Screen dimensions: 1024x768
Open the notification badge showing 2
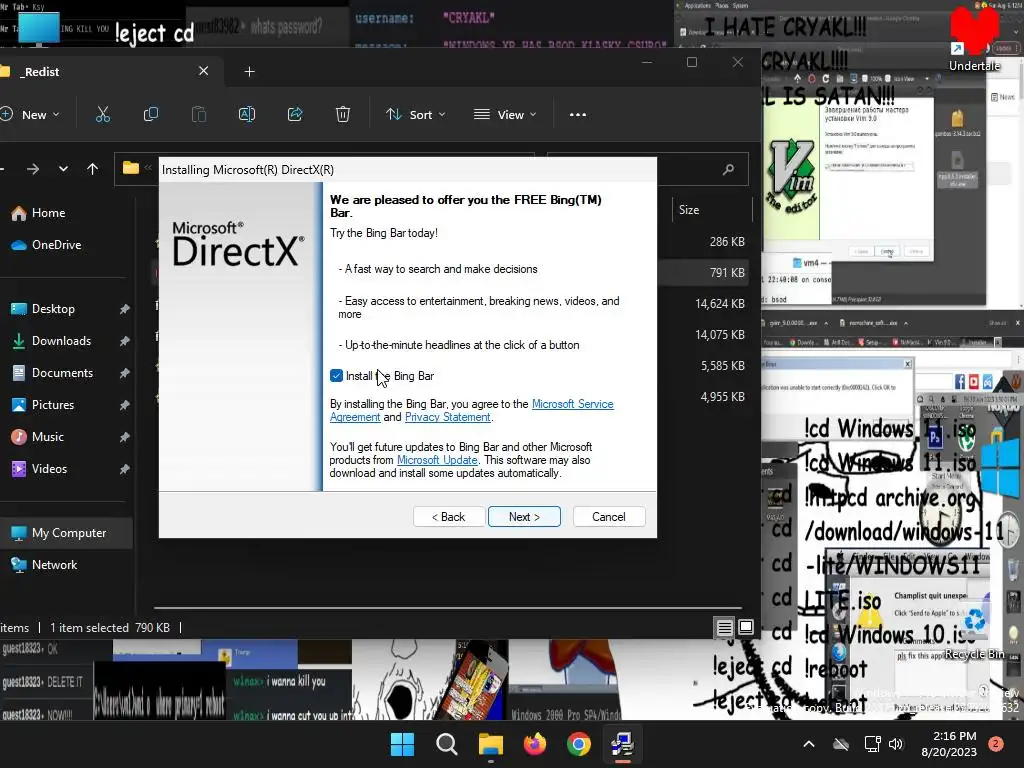[x=995, y=744]
